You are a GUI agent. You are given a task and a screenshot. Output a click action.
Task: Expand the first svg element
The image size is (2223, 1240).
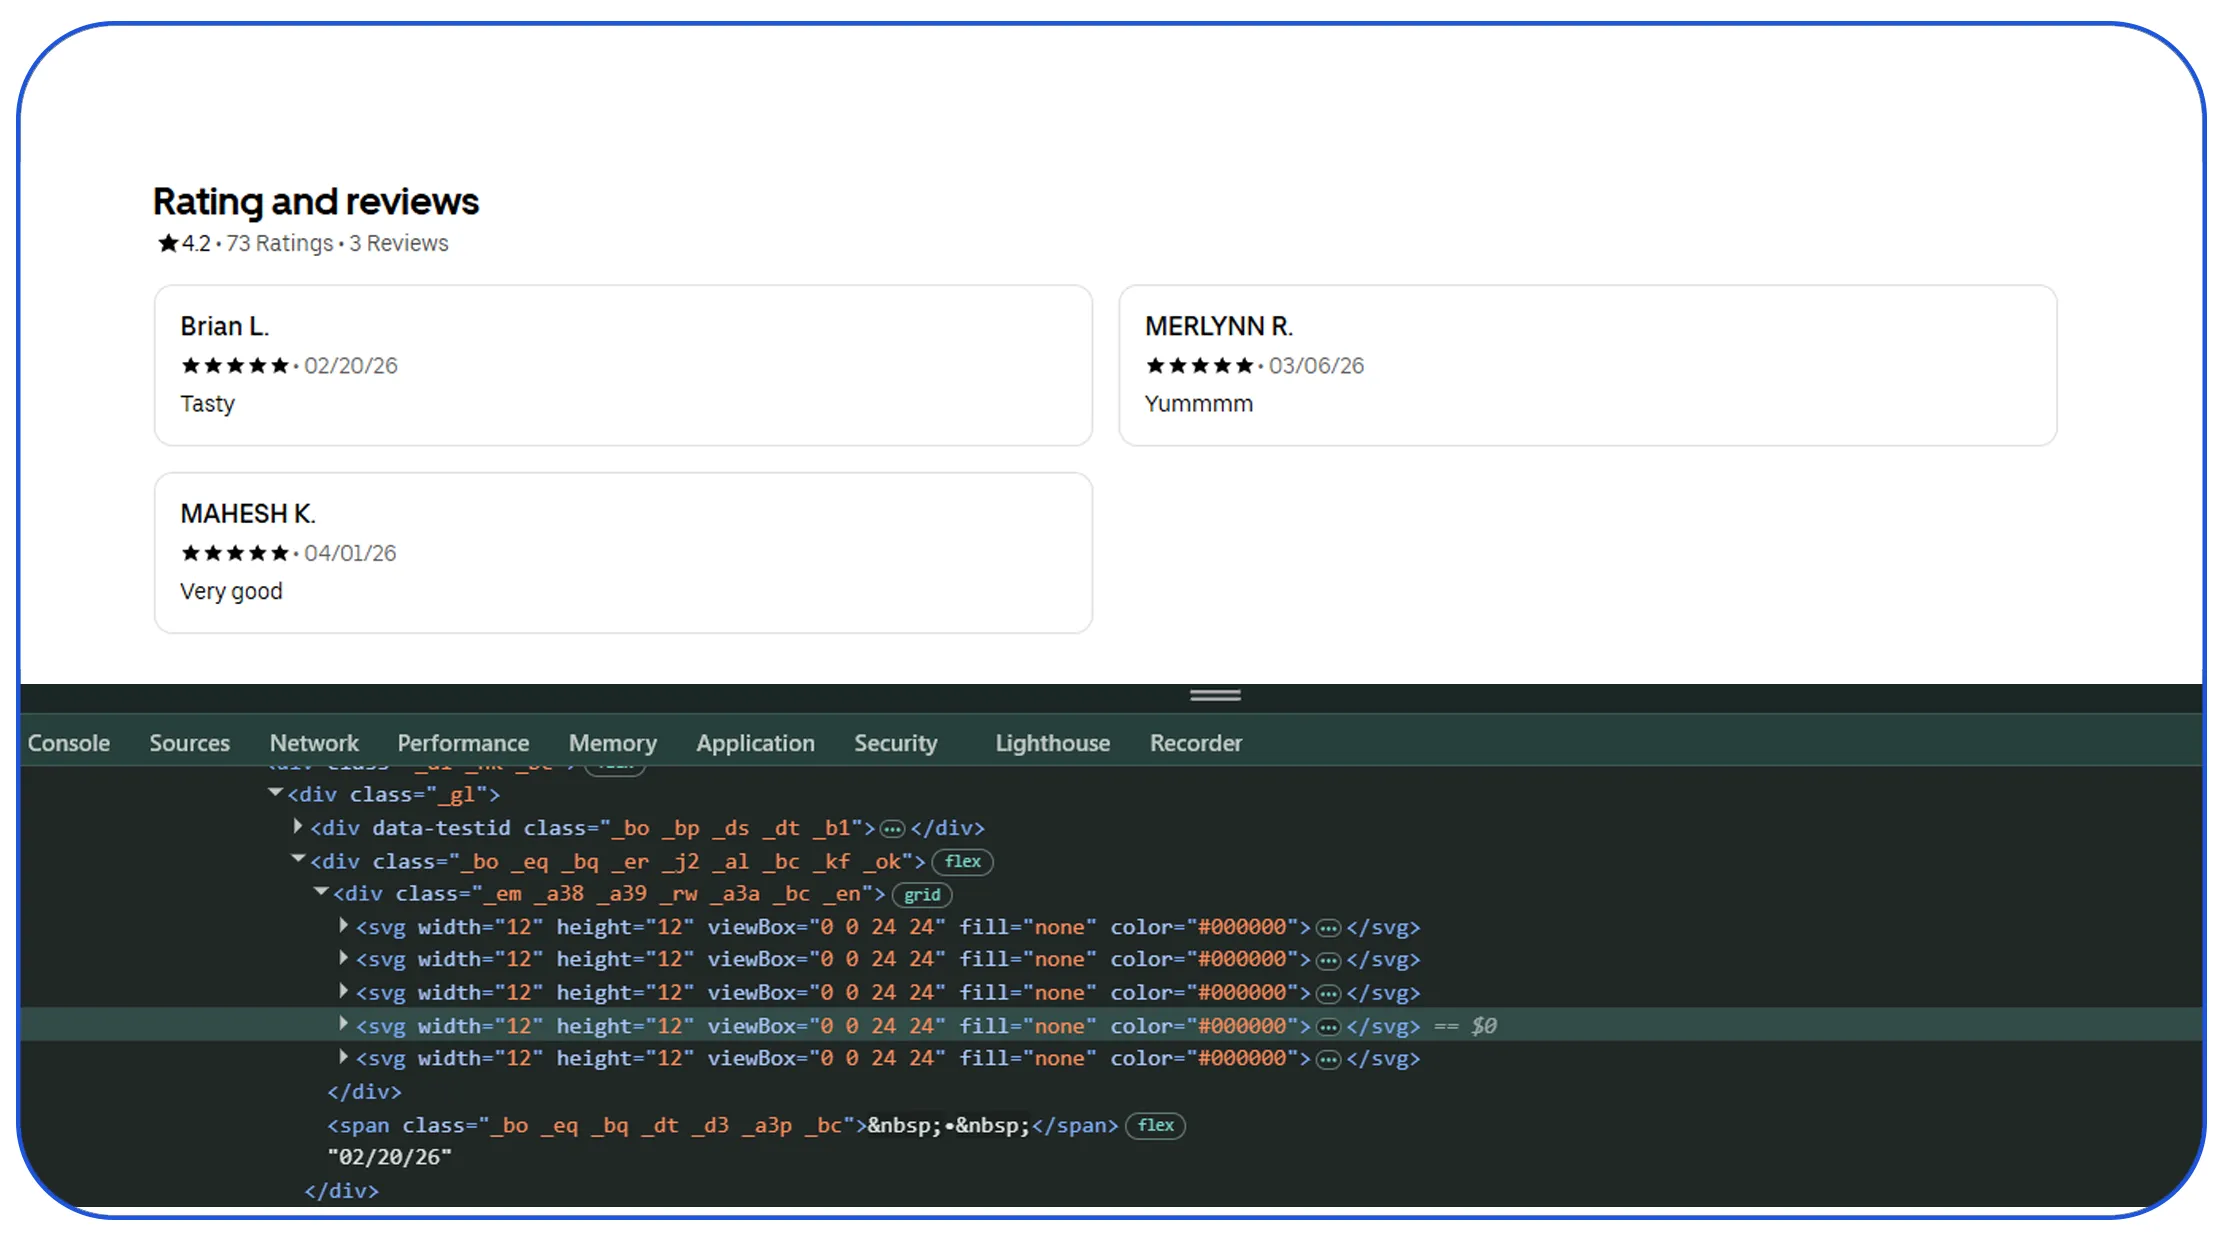click(x=343, y=925)
